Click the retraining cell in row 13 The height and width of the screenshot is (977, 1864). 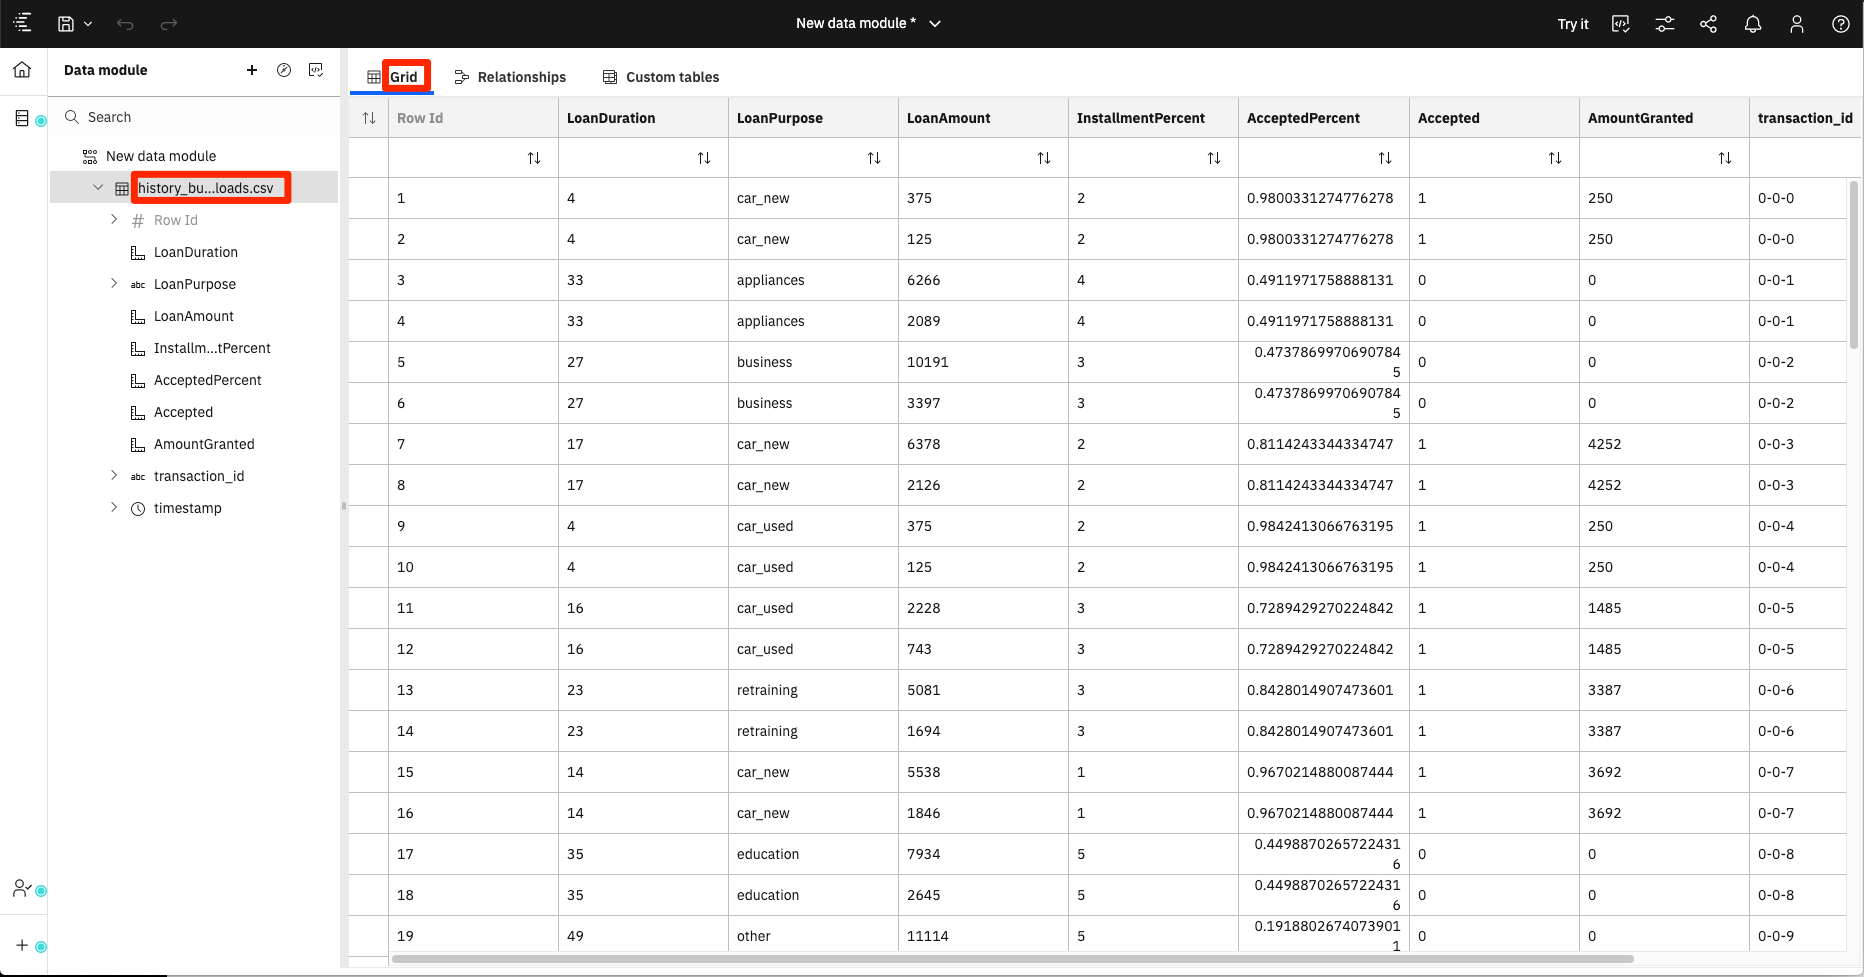tap(813, 690)
